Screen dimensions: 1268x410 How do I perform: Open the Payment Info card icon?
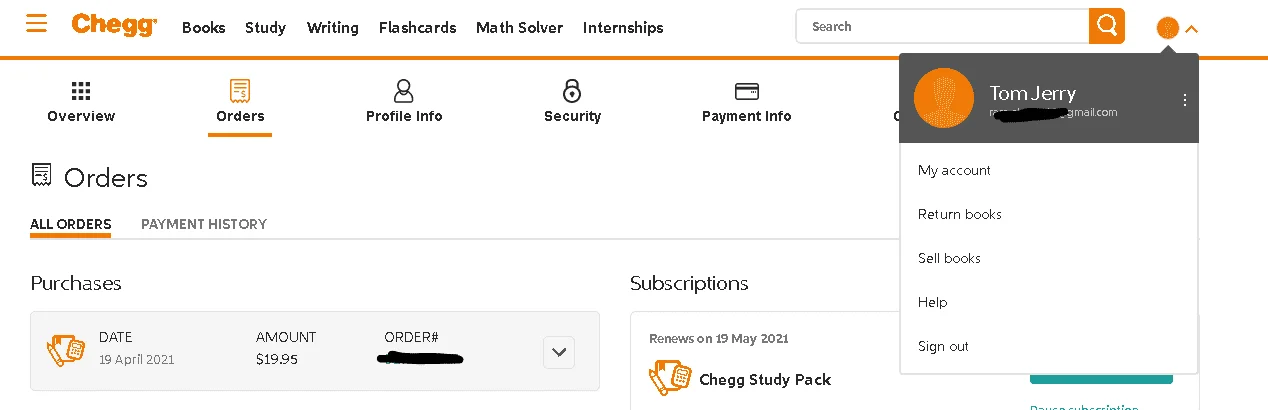(x=746, y=91)
